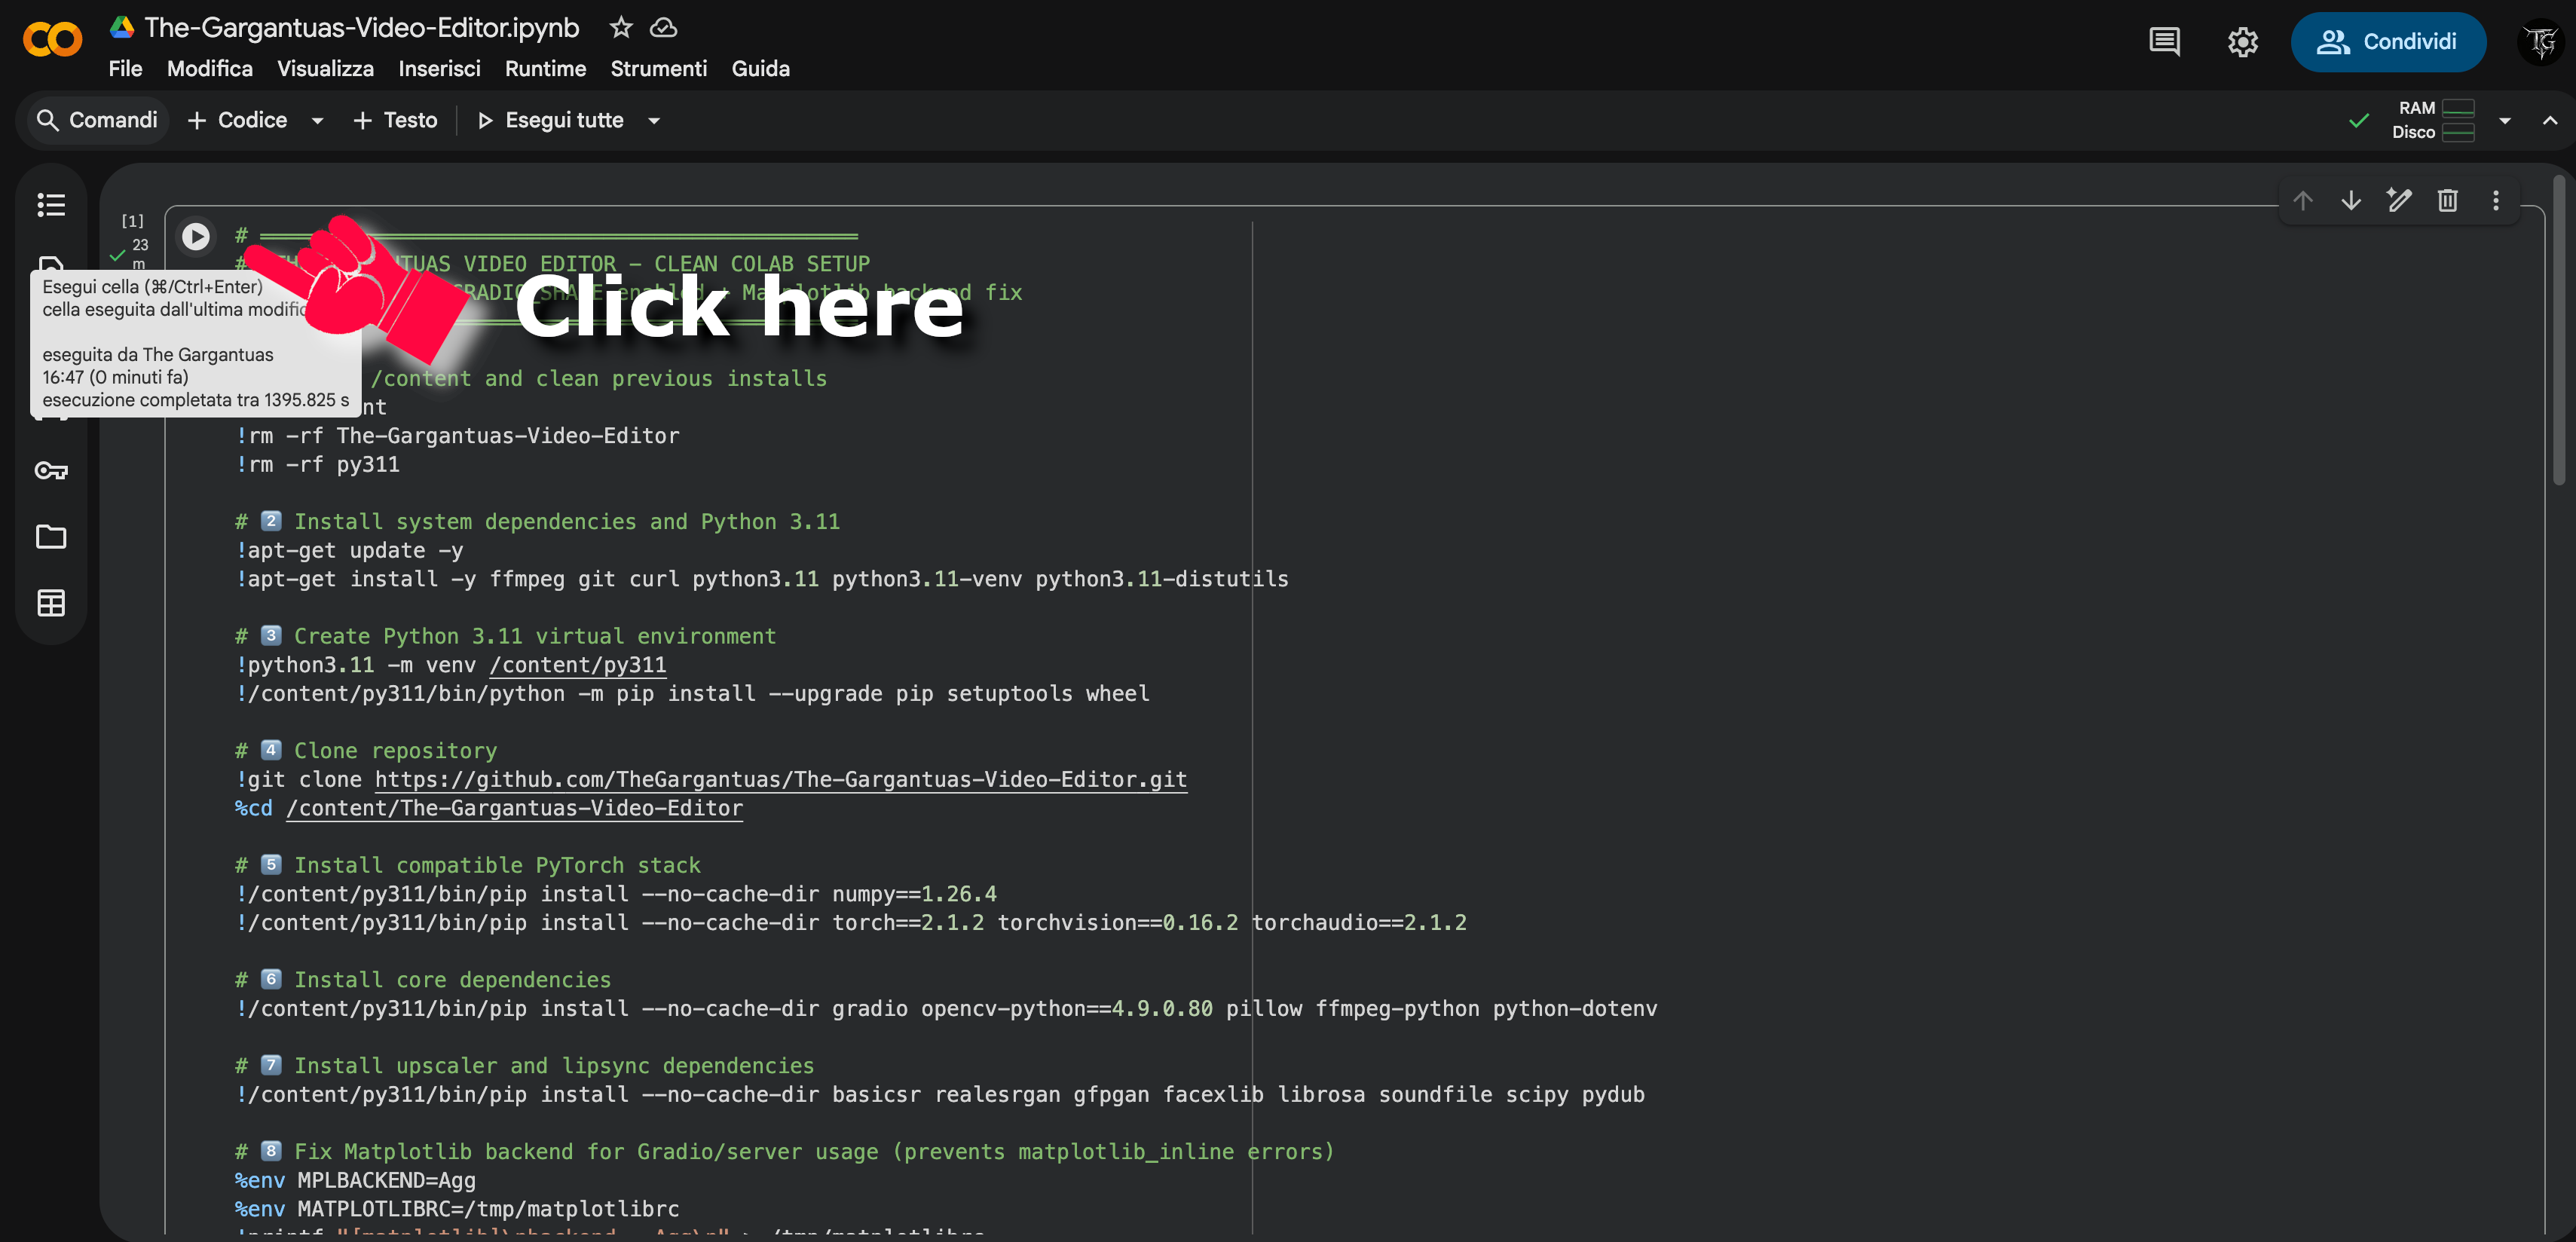The width and height of the screenshot is (2576, 1242).
Task: Open the table of contents sidebar icon
Action: (x=51, y=205)
